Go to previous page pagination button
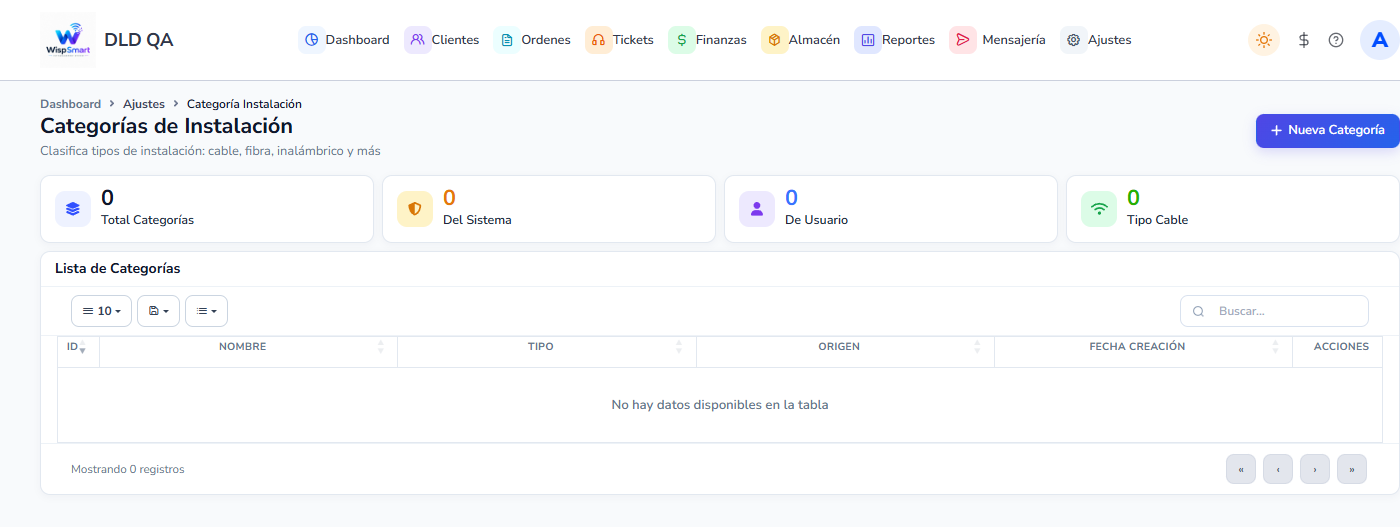 pos(1278,469)
